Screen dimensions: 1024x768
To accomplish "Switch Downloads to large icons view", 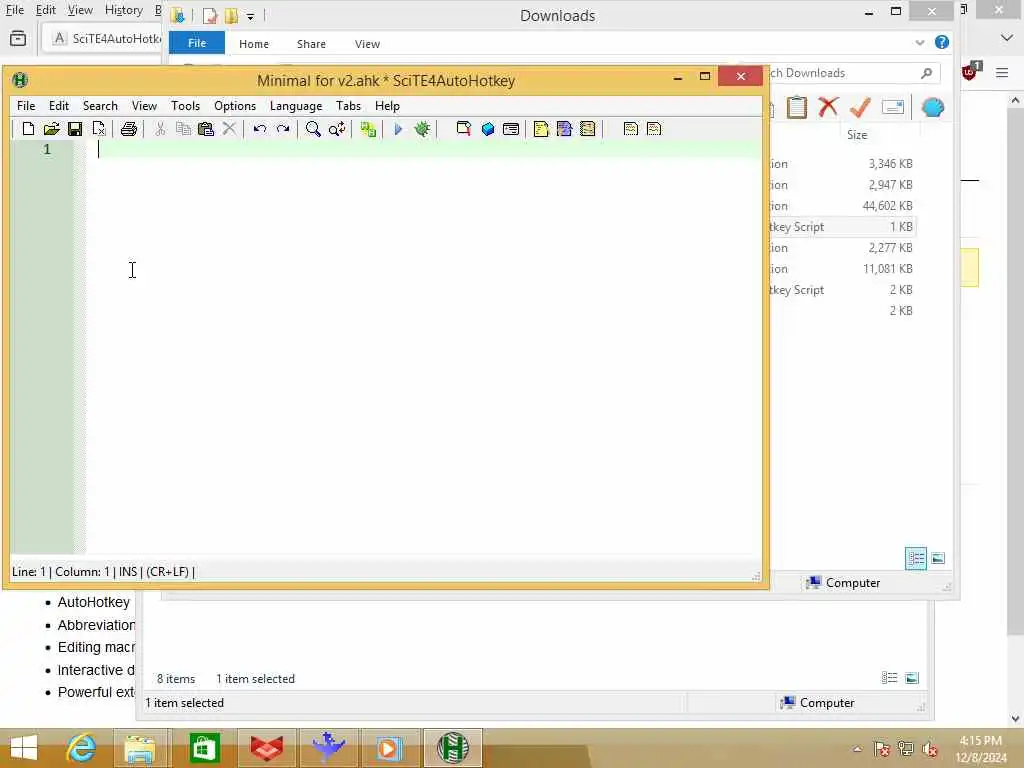I will coord(938,558).
